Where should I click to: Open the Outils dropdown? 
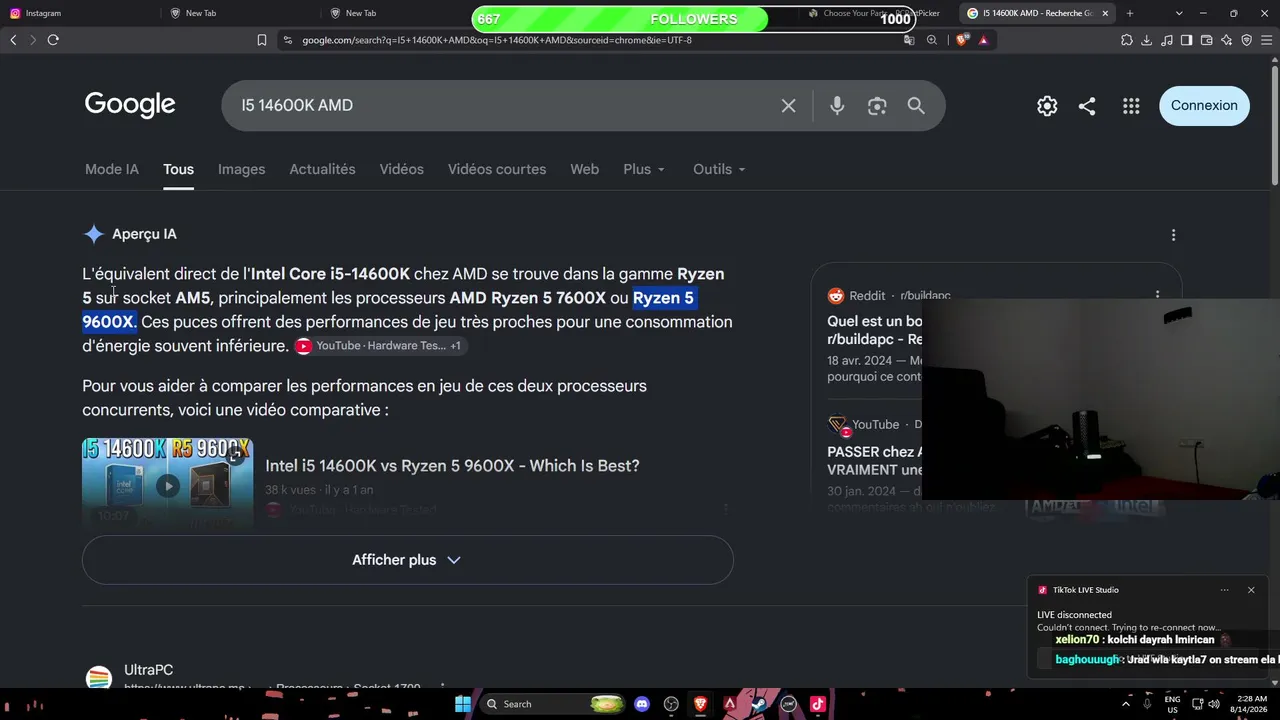719,169
